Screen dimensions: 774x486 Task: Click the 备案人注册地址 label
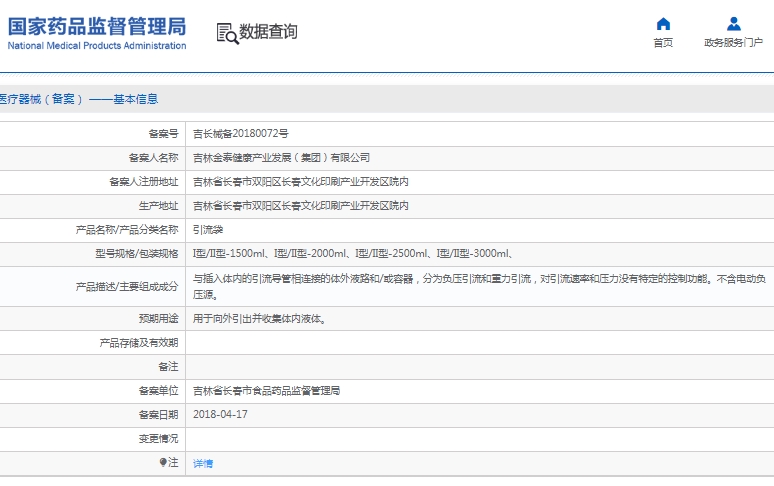pyautogui.click(x=144, y=182)
